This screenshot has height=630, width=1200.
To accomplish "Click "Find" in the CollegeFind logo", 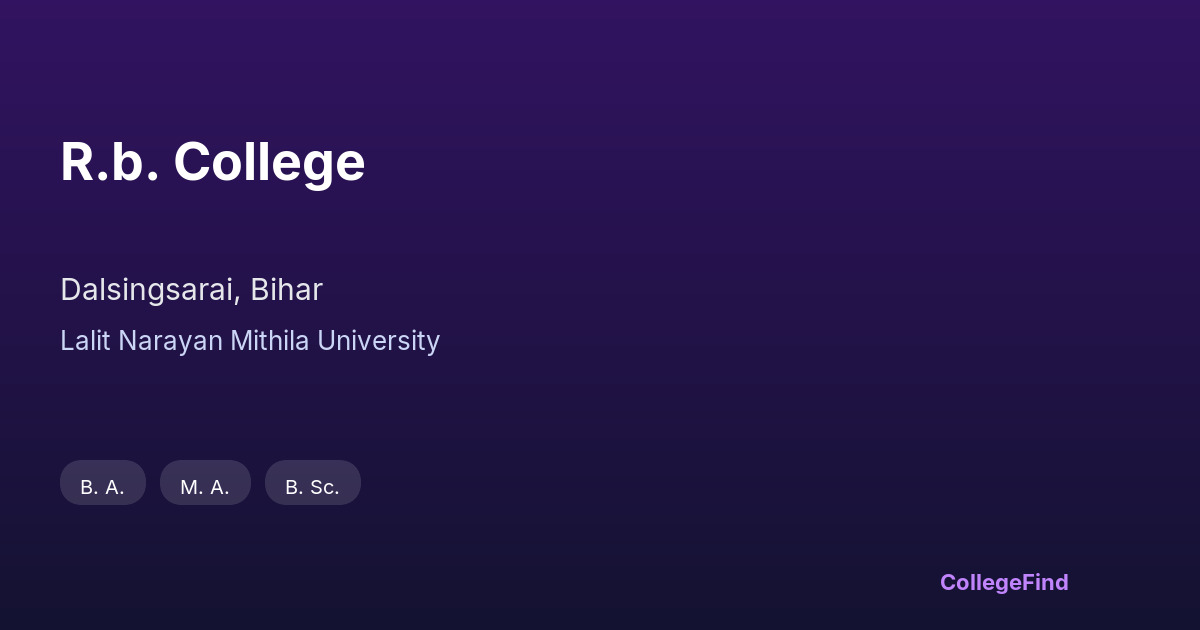I will pyautogui.click(x=1045, y=582).
